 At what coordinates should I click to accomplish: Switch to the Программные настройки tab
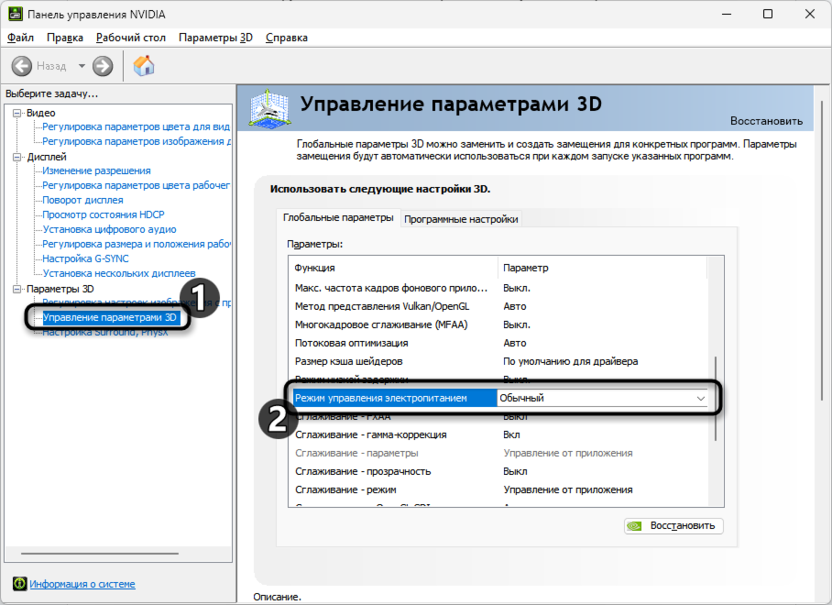pos(460,219)
